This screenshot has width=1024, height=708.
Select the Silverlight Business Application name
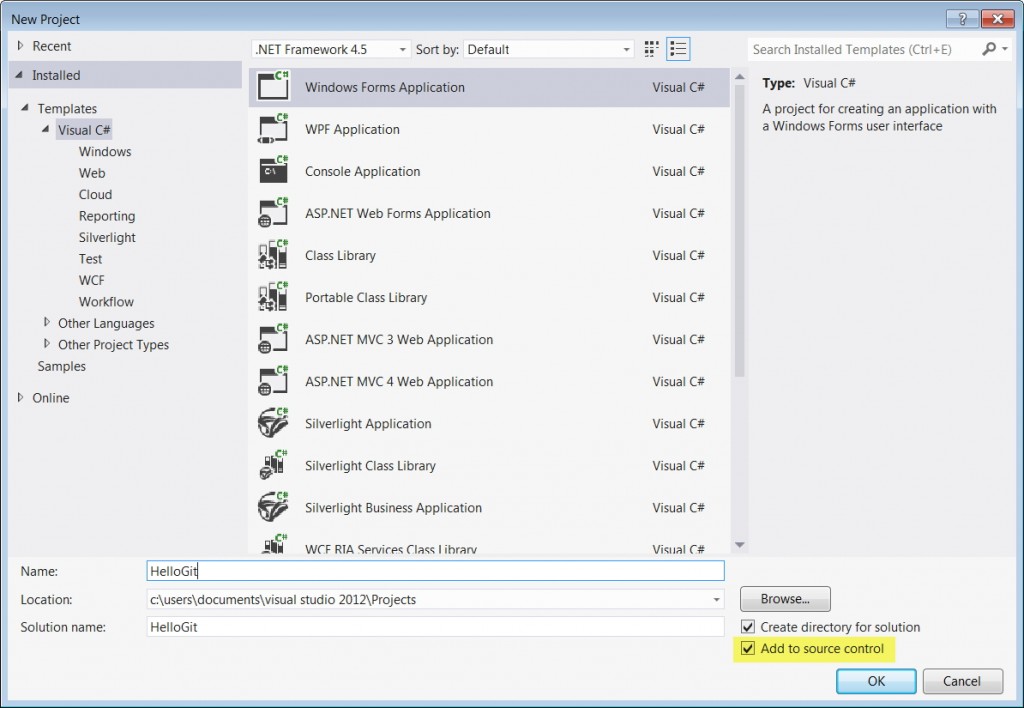393,508
